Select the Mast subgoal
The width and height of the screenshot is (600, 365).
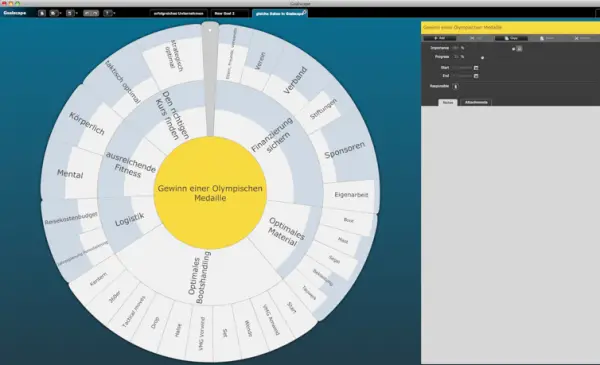point(343,241)
